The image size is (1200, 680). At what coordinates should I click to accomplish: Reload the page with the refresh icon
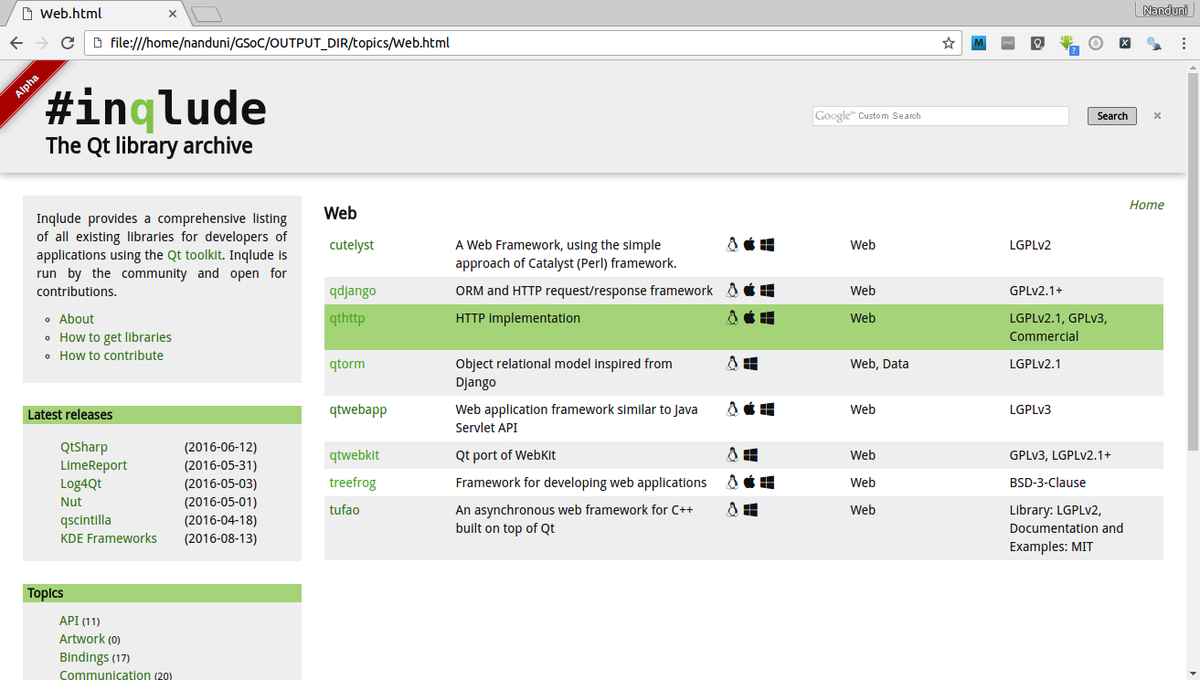[68, 43]
